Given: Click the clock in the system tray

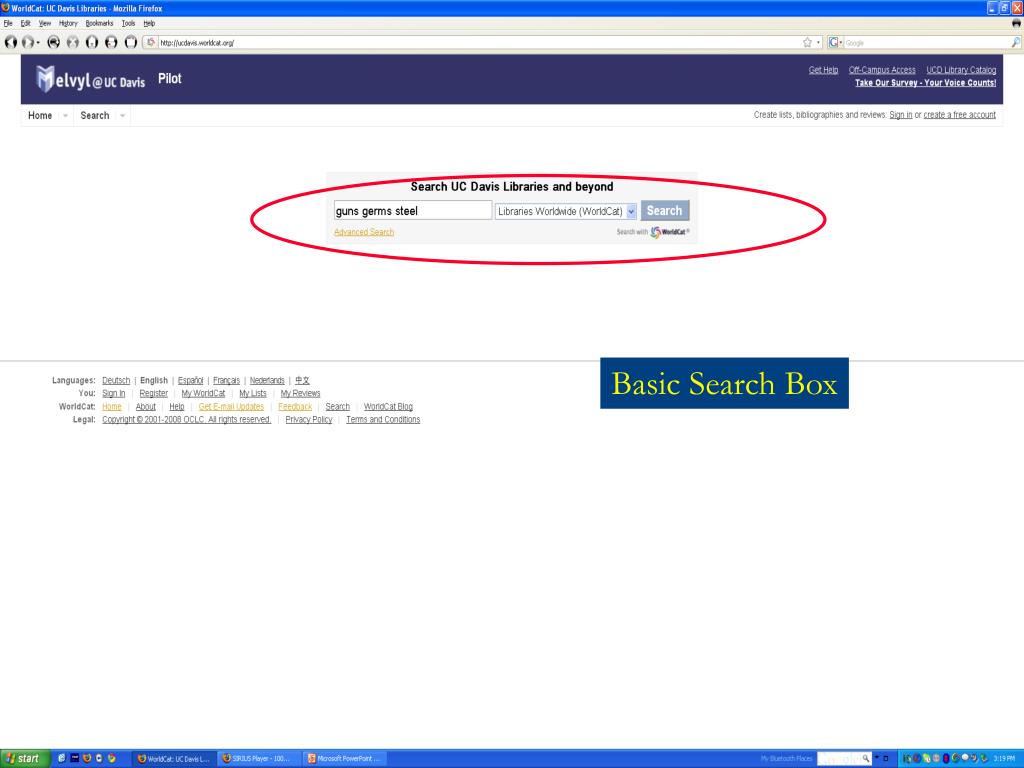Looking at the screenshot, I should point(1004,758).
